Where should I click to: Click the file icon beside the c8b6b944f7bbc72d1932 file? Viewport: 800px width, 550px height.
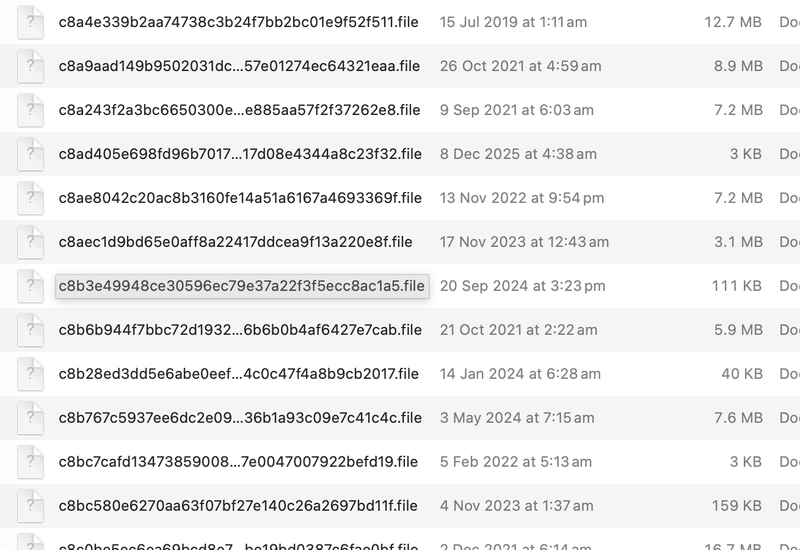pos(30,330)
